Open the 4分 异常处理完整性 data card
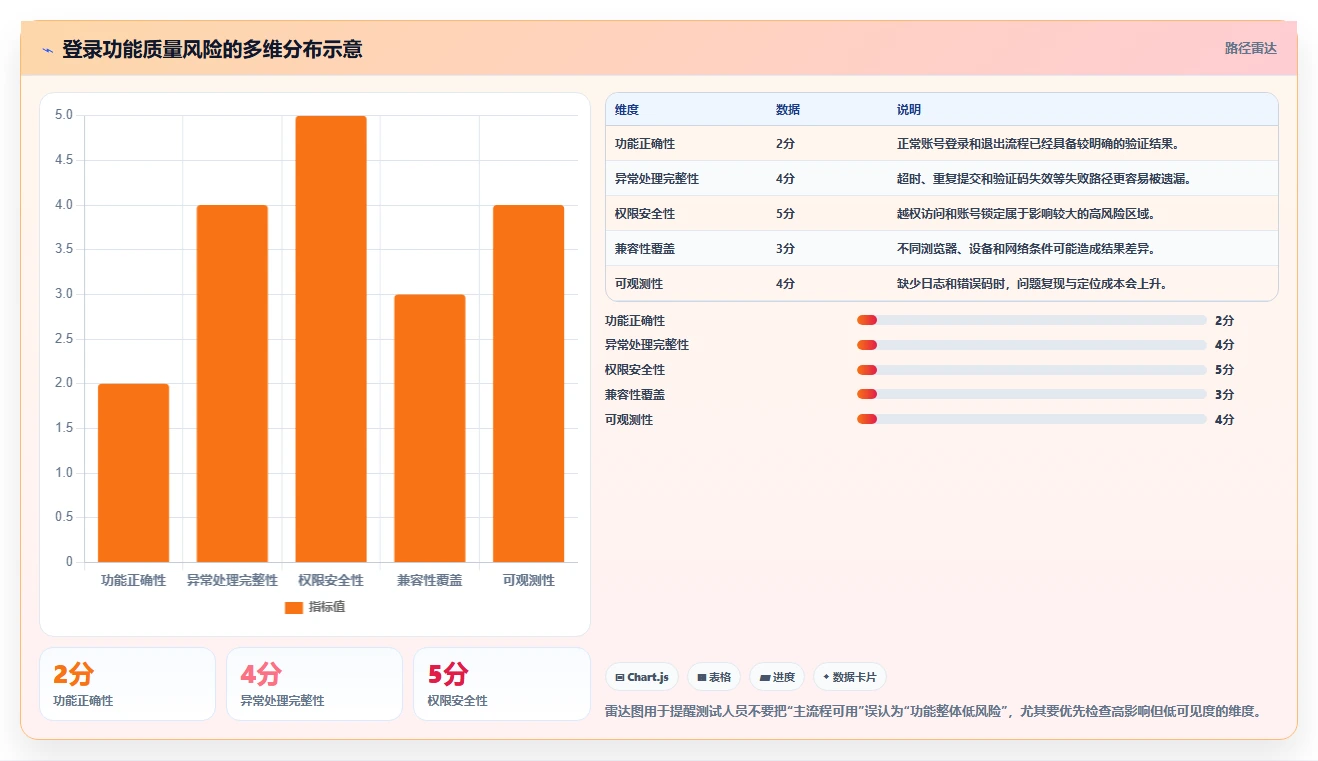 click(x=314, y=684)
